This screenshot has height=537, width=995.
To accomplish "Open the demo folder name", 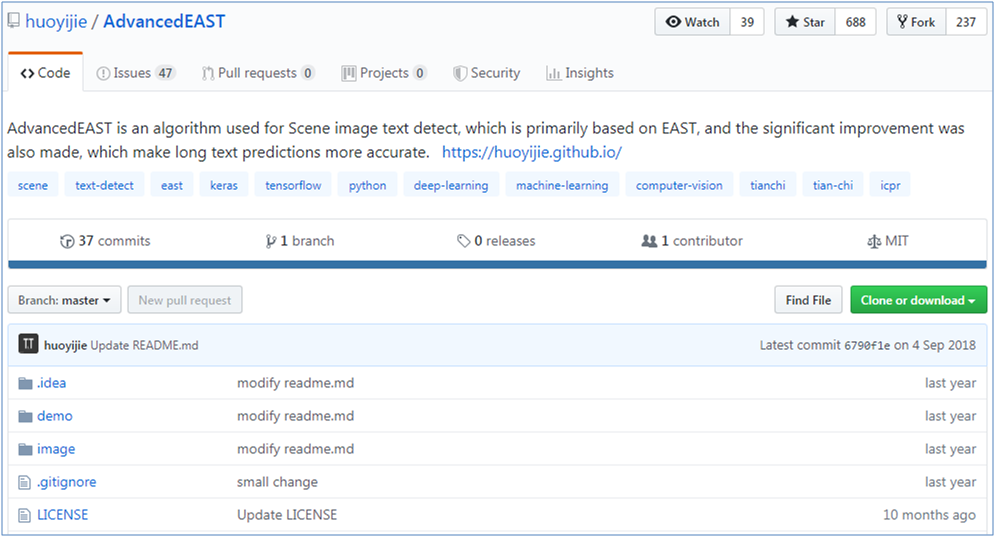I will coord(55,416).
